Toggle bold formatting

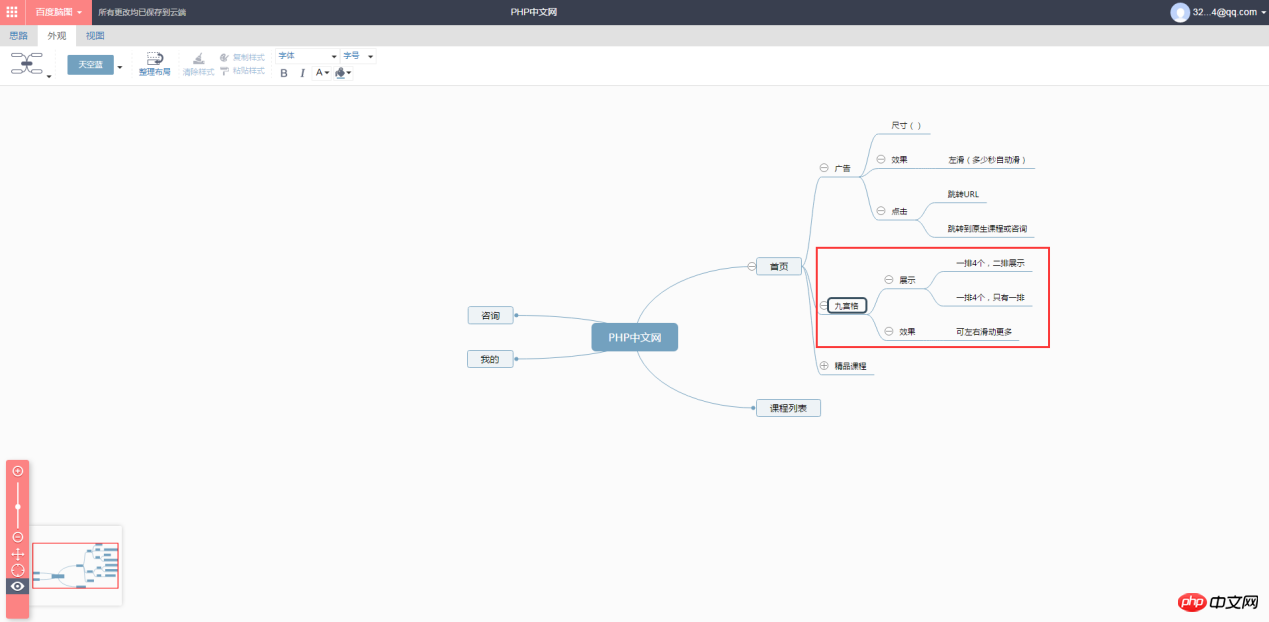click(284, 73)
